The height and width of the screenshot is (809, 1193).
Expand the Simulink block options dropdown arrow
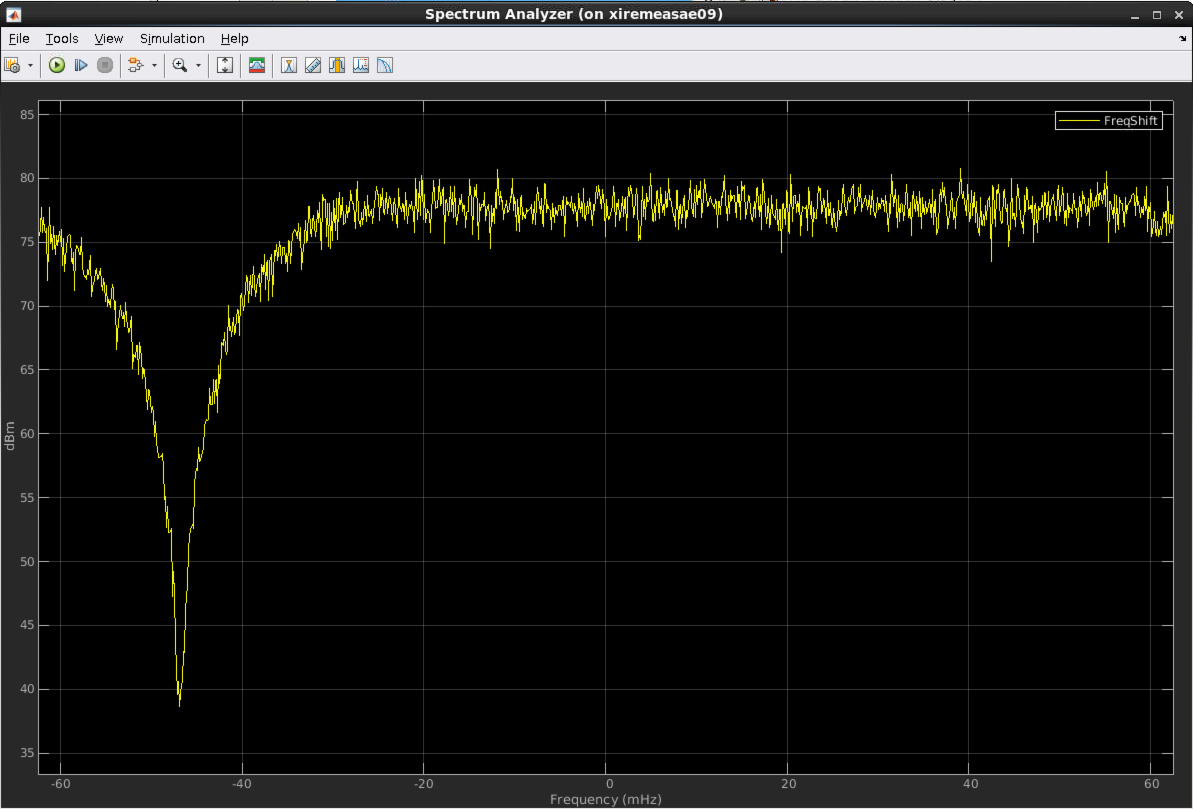(x=154, y=66)
